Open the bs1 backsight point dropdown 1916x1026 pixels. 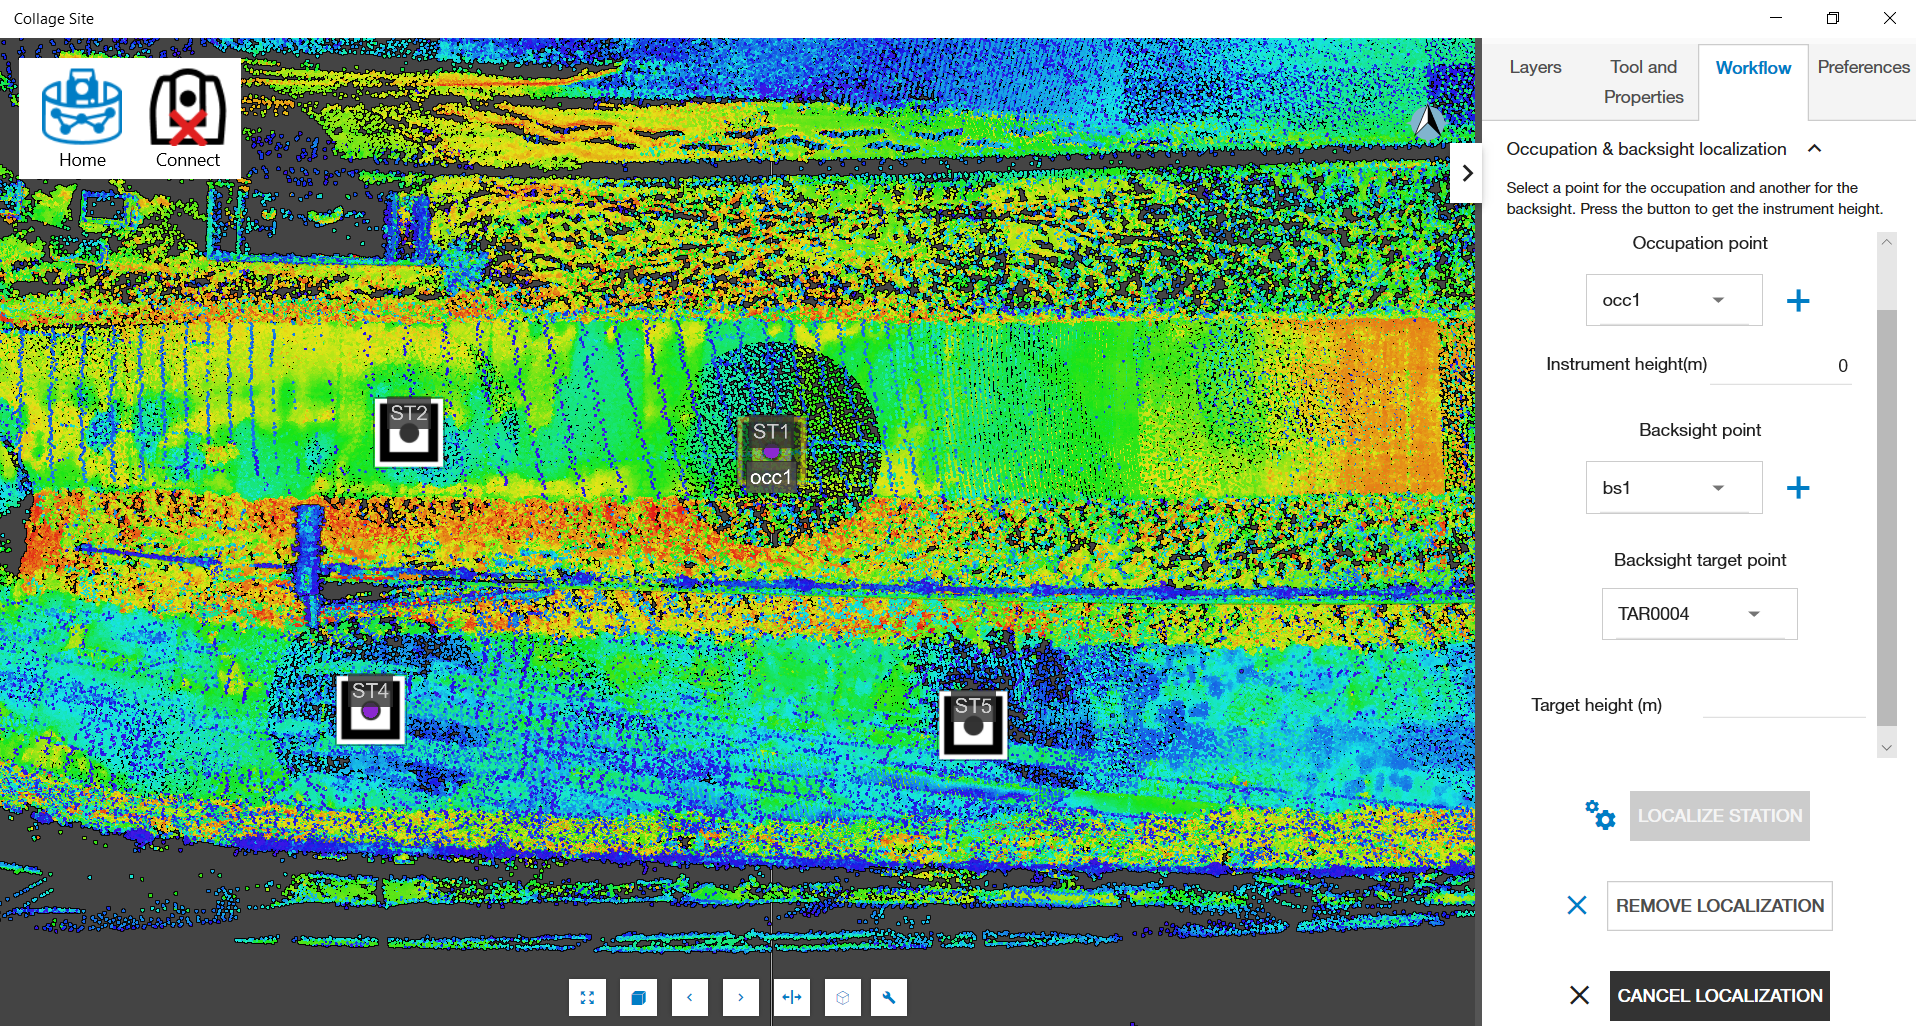pos(1673,488)
